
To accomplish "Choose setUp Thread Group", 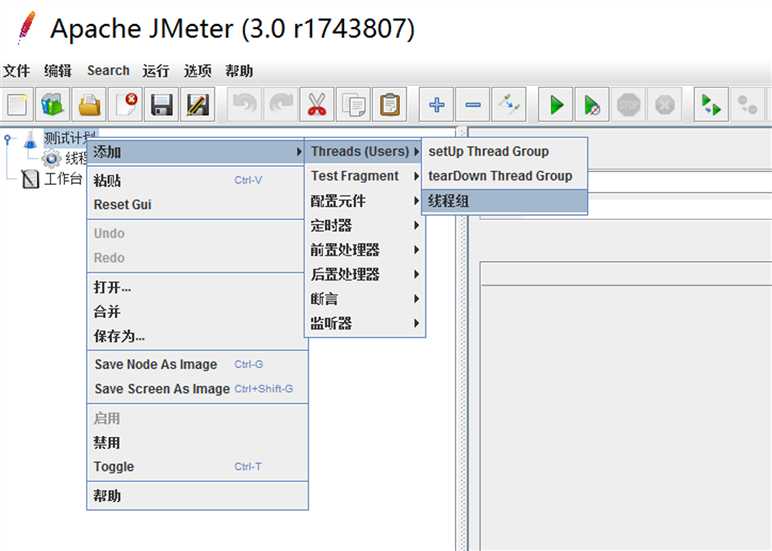I will (x=505, y=152).
